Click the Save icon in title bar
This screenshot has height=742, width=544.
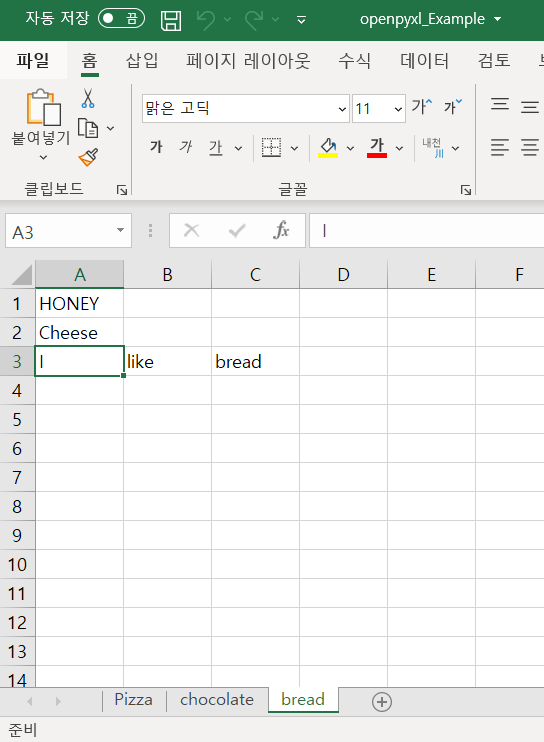pyautogui.click(x=171, y=20)
